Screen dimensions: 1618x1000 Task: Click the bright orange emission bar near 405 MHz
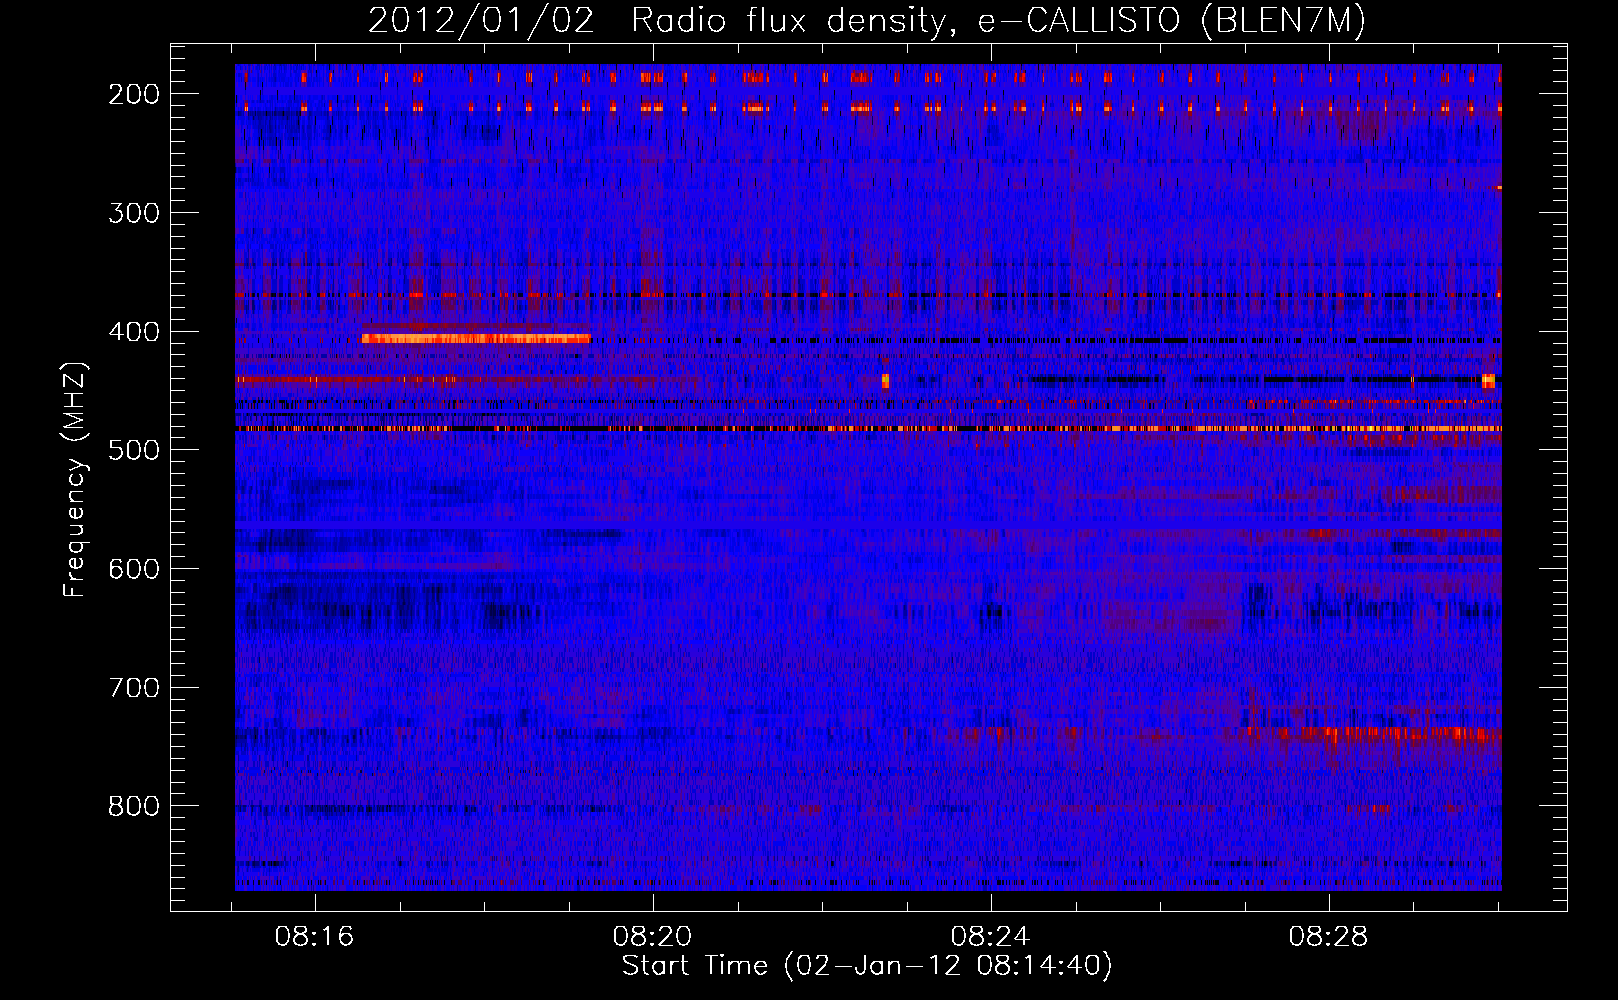pos(476,338)
